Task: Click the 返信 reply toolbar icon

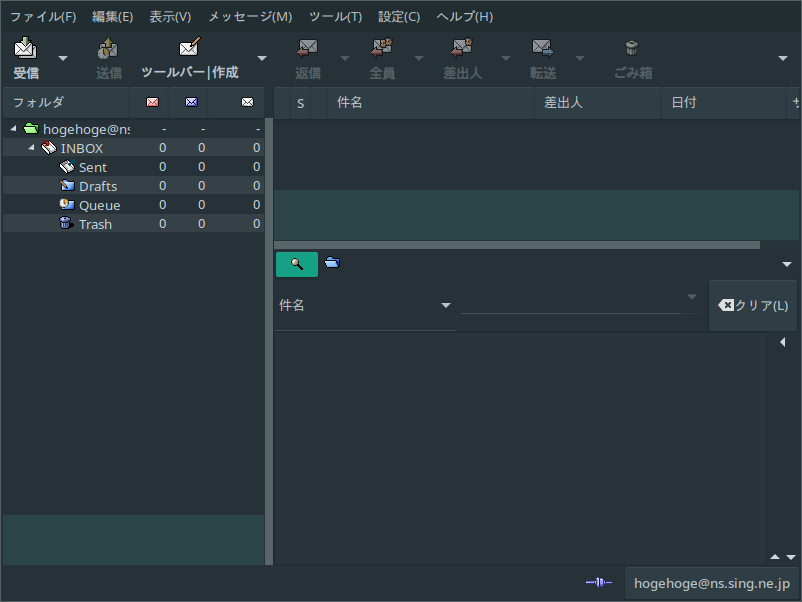Action: (308, 49)
